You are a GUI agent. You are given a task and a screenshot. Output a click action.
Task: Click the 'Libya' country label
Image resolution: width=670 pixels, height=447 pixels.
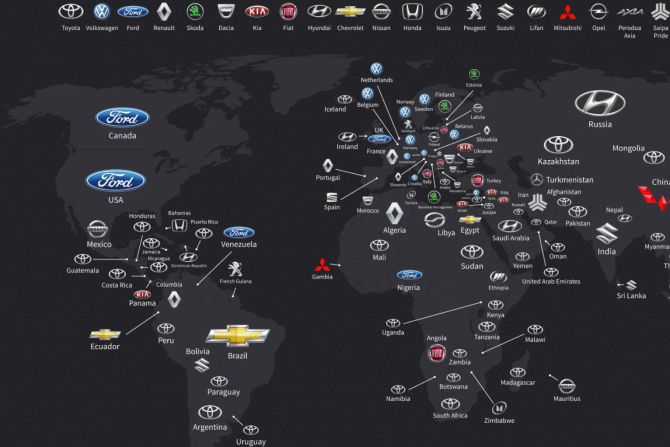[x=446, y=233]
